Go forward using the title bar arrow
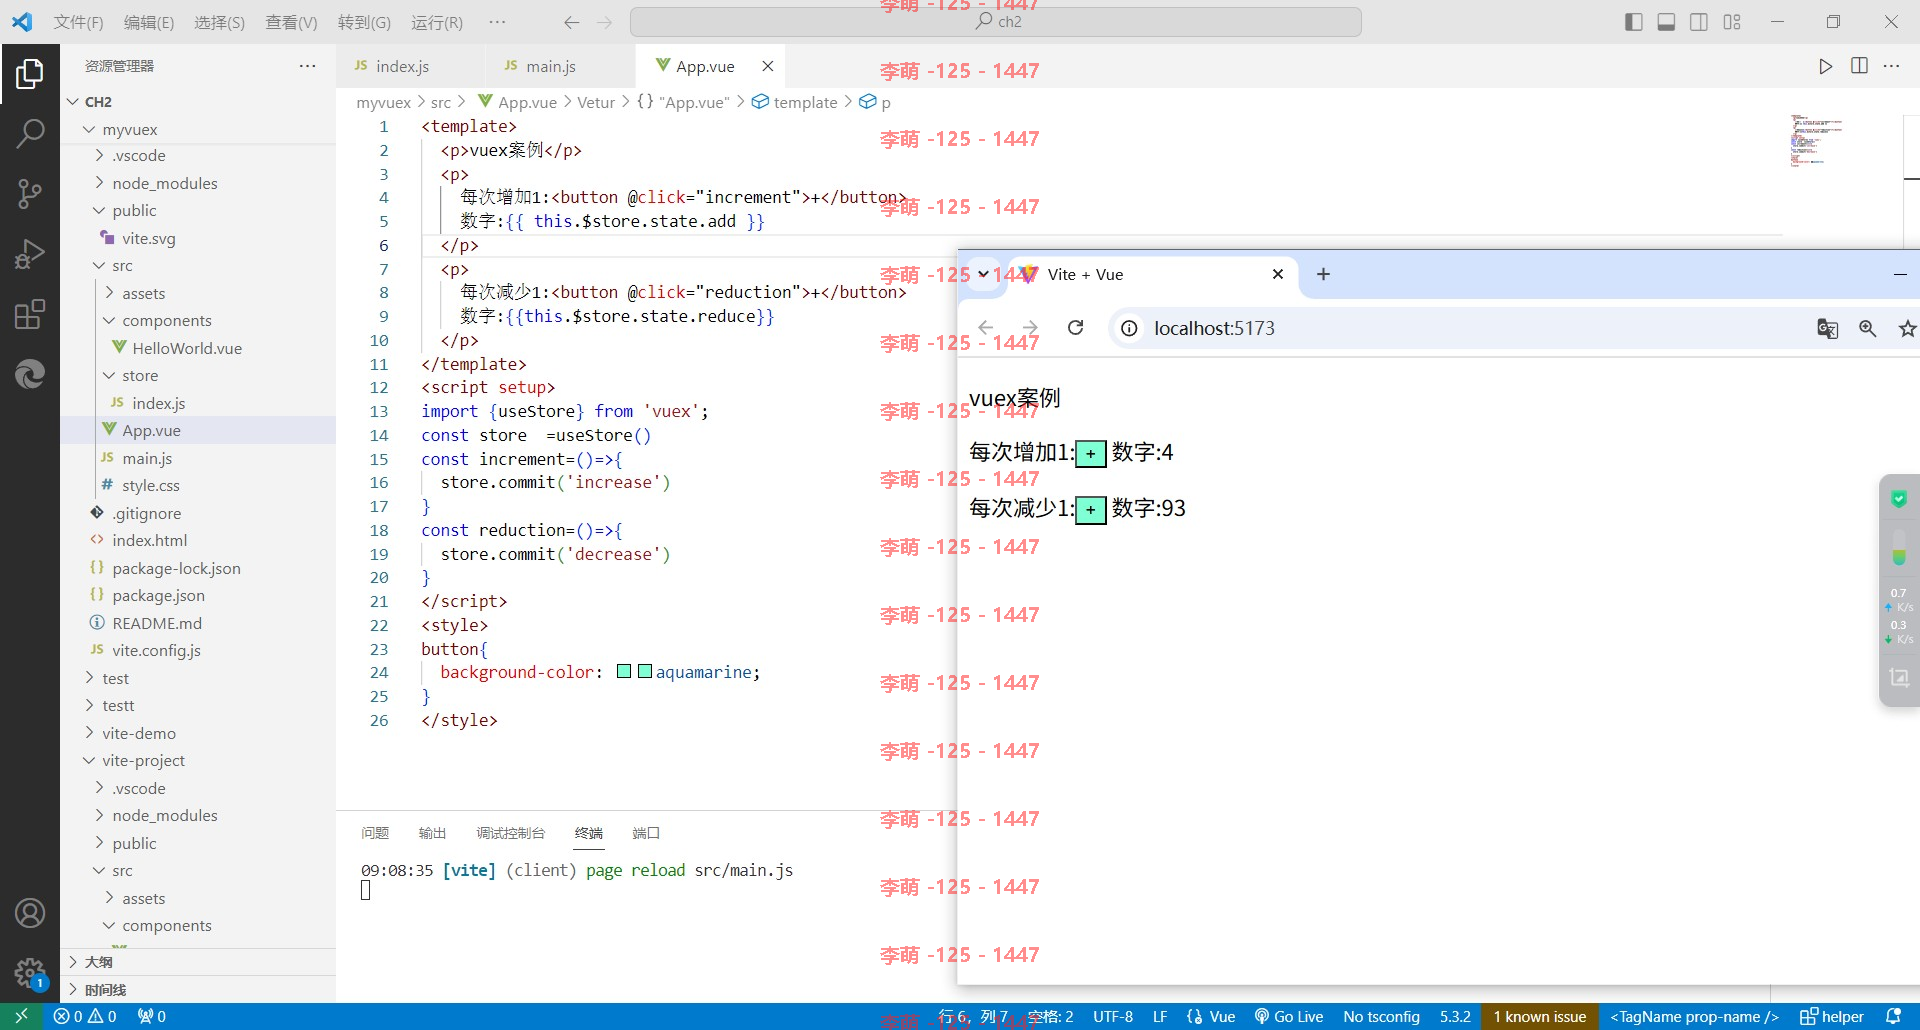1920x1030 pixels. coord(604,22)
